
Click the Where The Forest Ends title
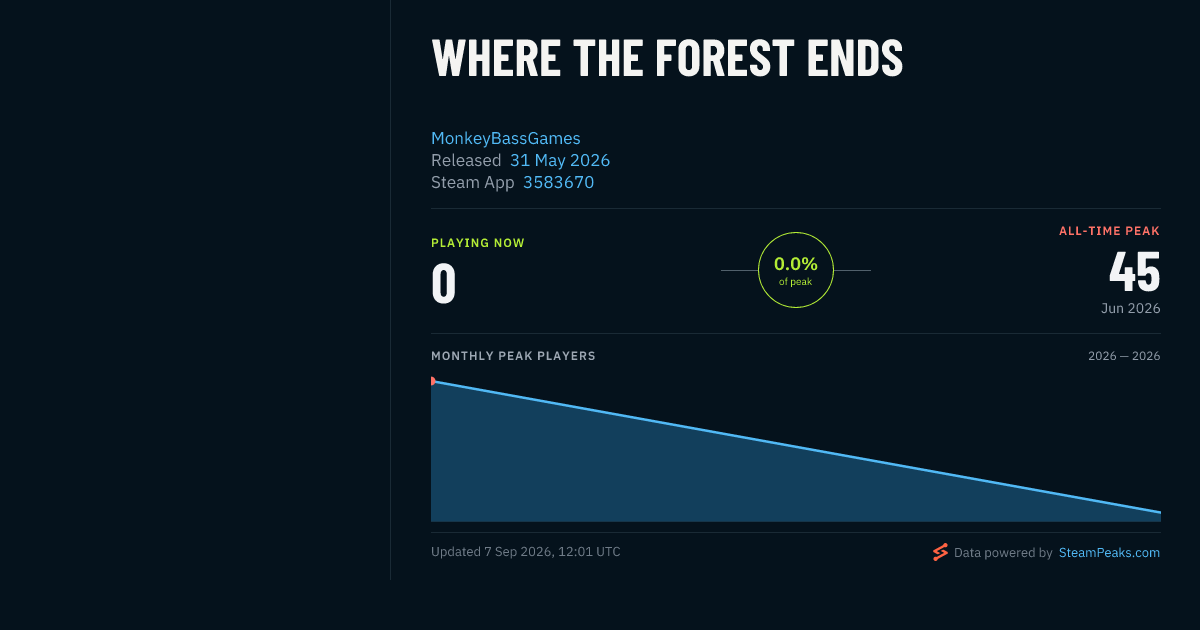click(x=667, y=58)
